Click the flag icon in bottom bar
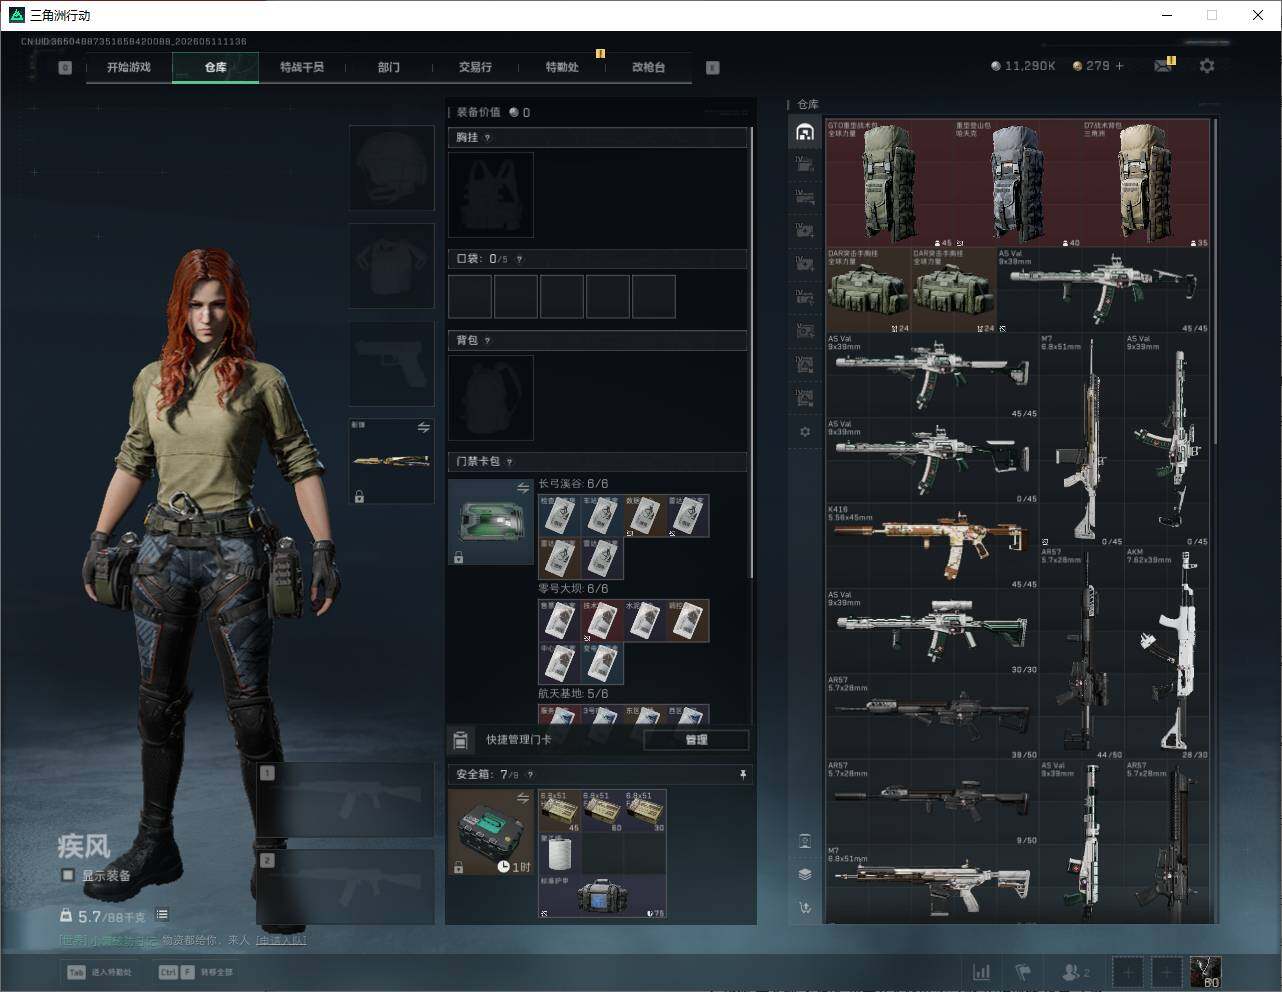This screenshot has width=1282, height=992. point(1023,972)
